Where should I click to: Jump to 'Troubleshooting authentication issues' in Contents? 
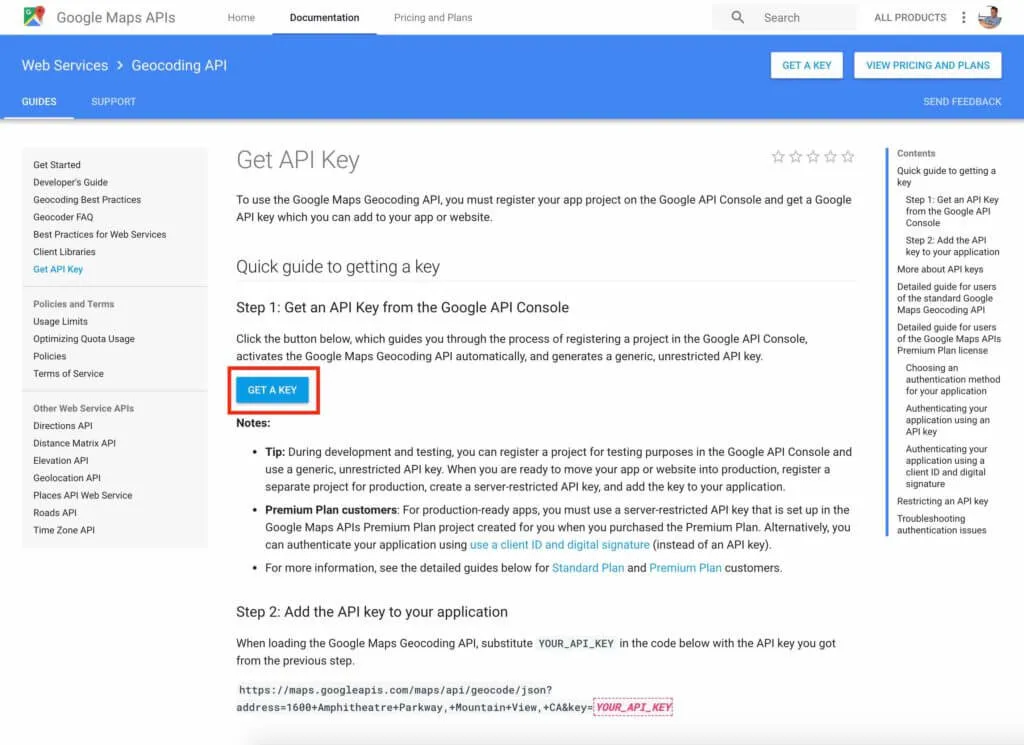[942, 524]
